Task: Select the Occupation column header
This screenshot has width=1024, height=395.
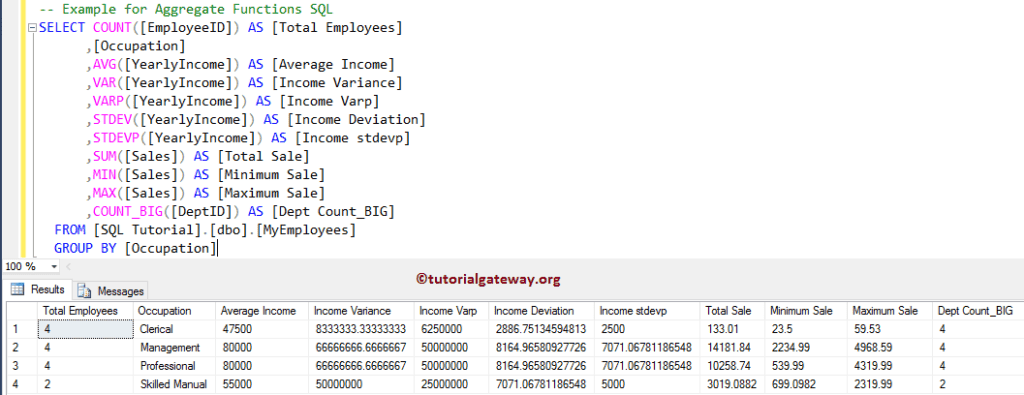Action: click(x=174, y=311)
